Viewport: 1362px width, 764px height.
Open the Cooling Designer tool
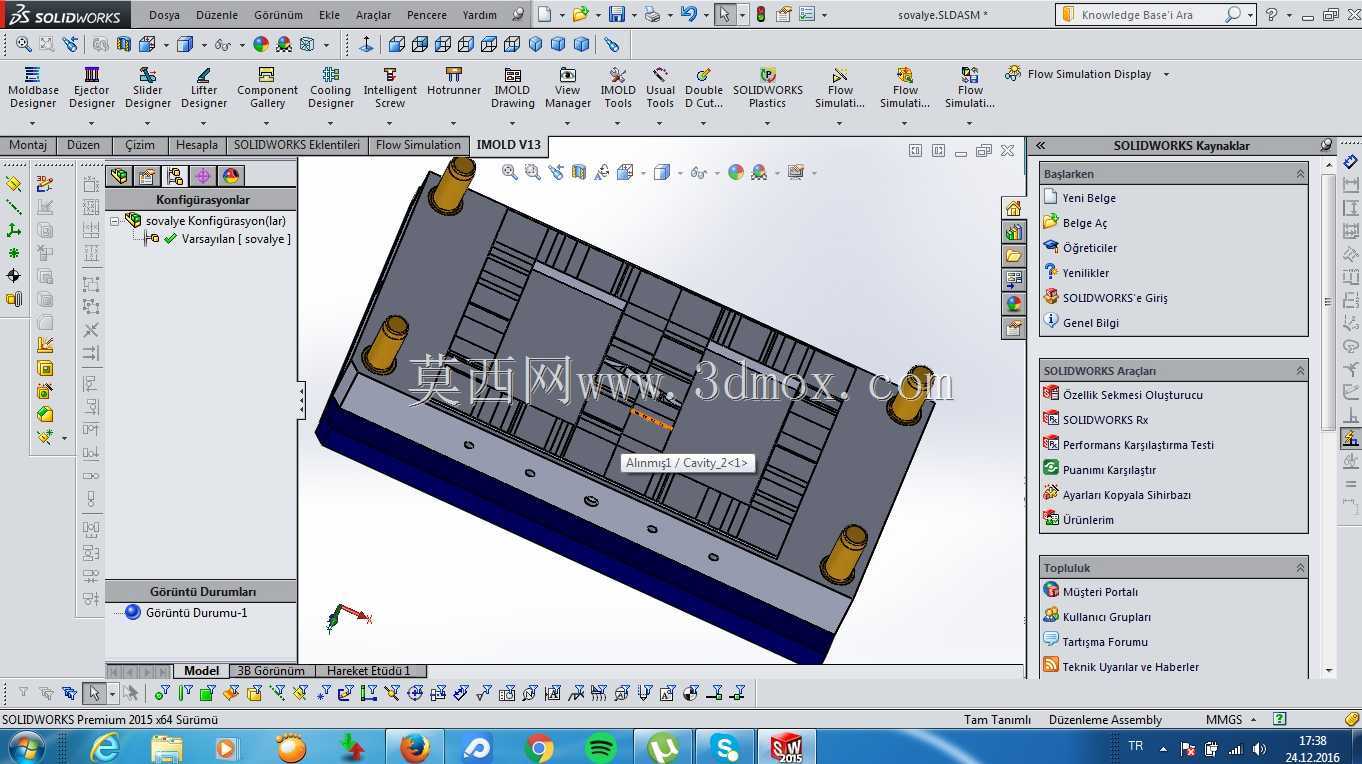331,88
